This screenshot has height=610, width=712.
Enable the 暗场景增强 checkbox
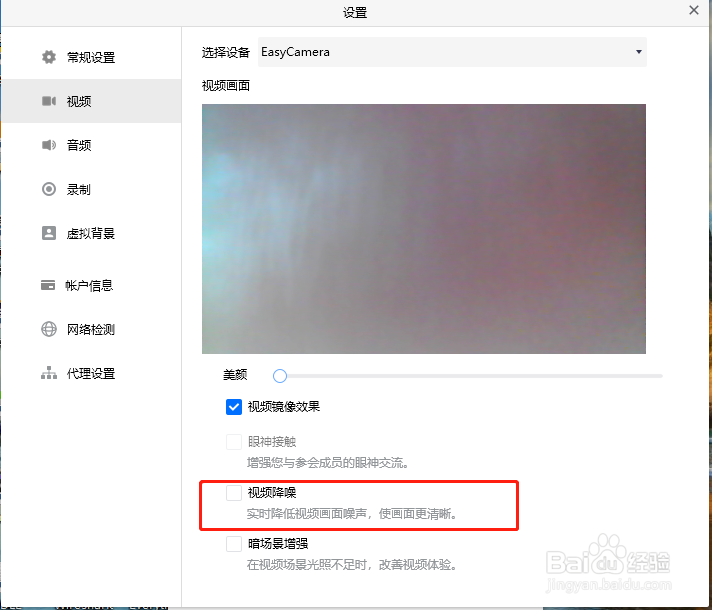pos(234,544)
